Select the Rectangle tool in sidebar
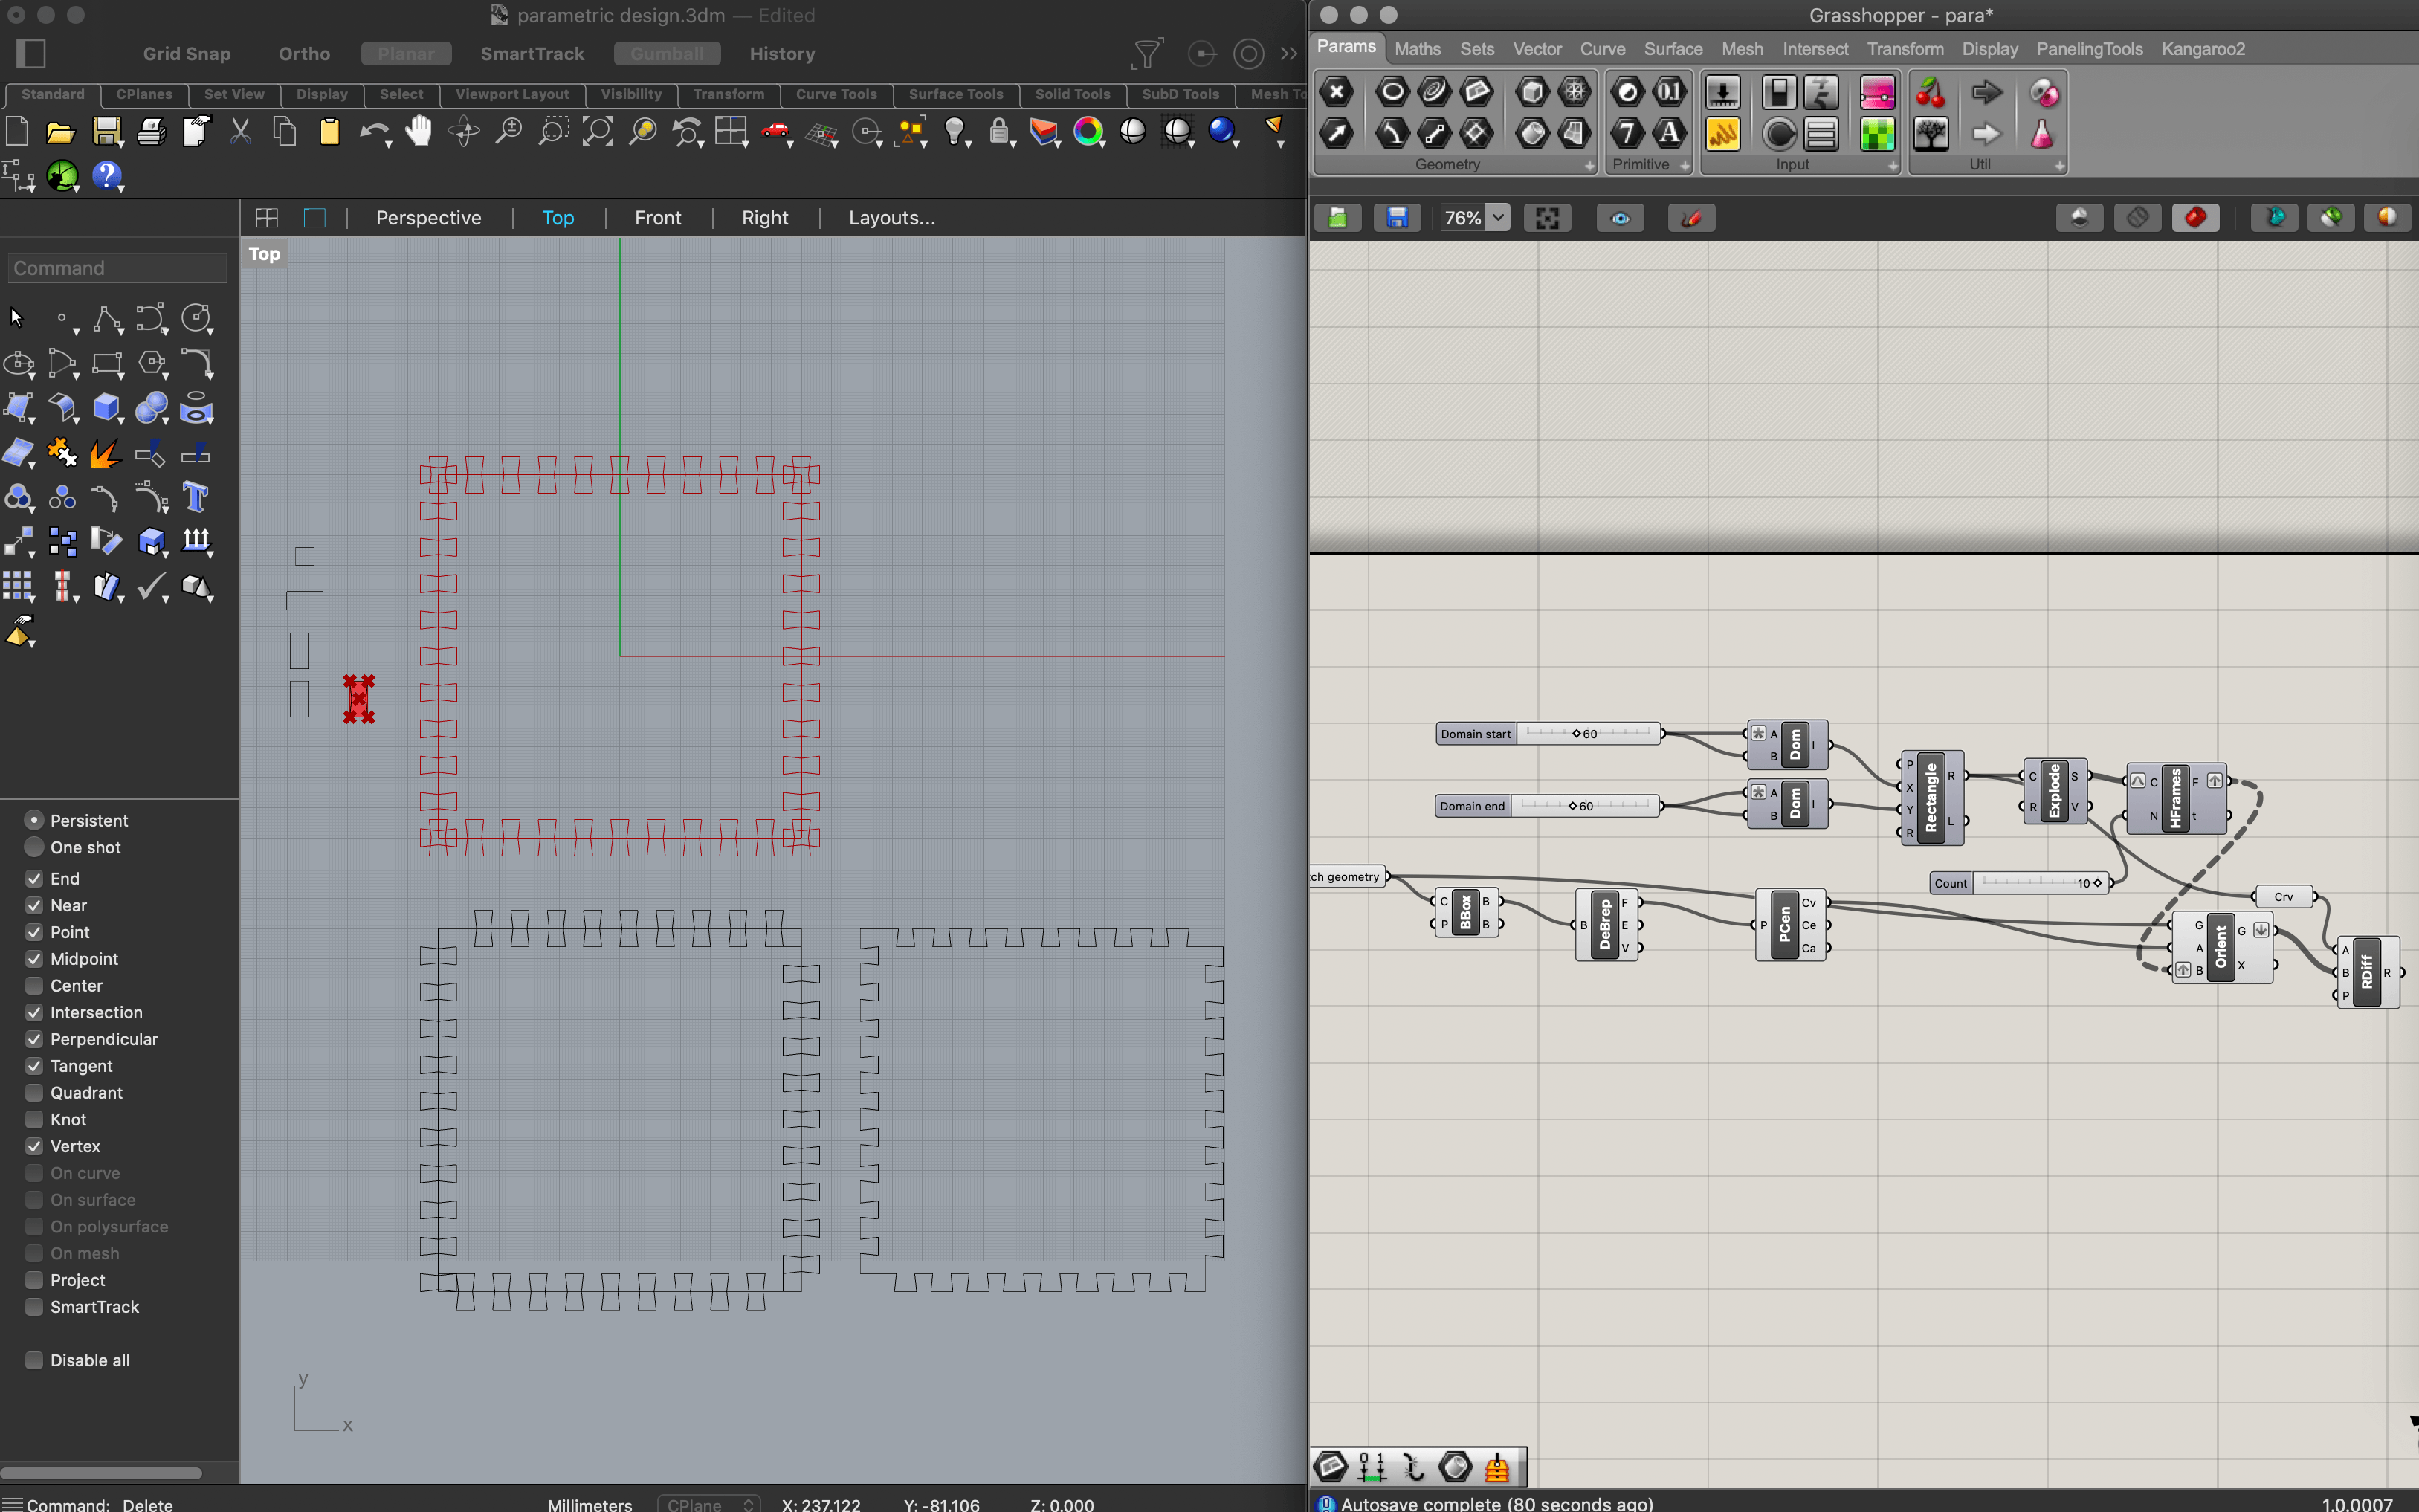Viewport: 2419px width, 1512px height. coord(107,363)
